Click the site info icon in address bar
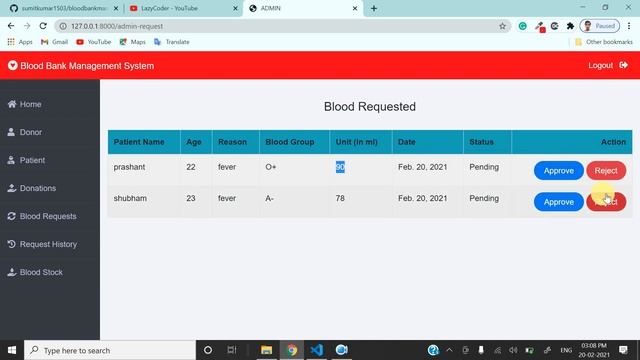This screenshot has height=360, width=640. pyautogui.click(x=63, y=26)
